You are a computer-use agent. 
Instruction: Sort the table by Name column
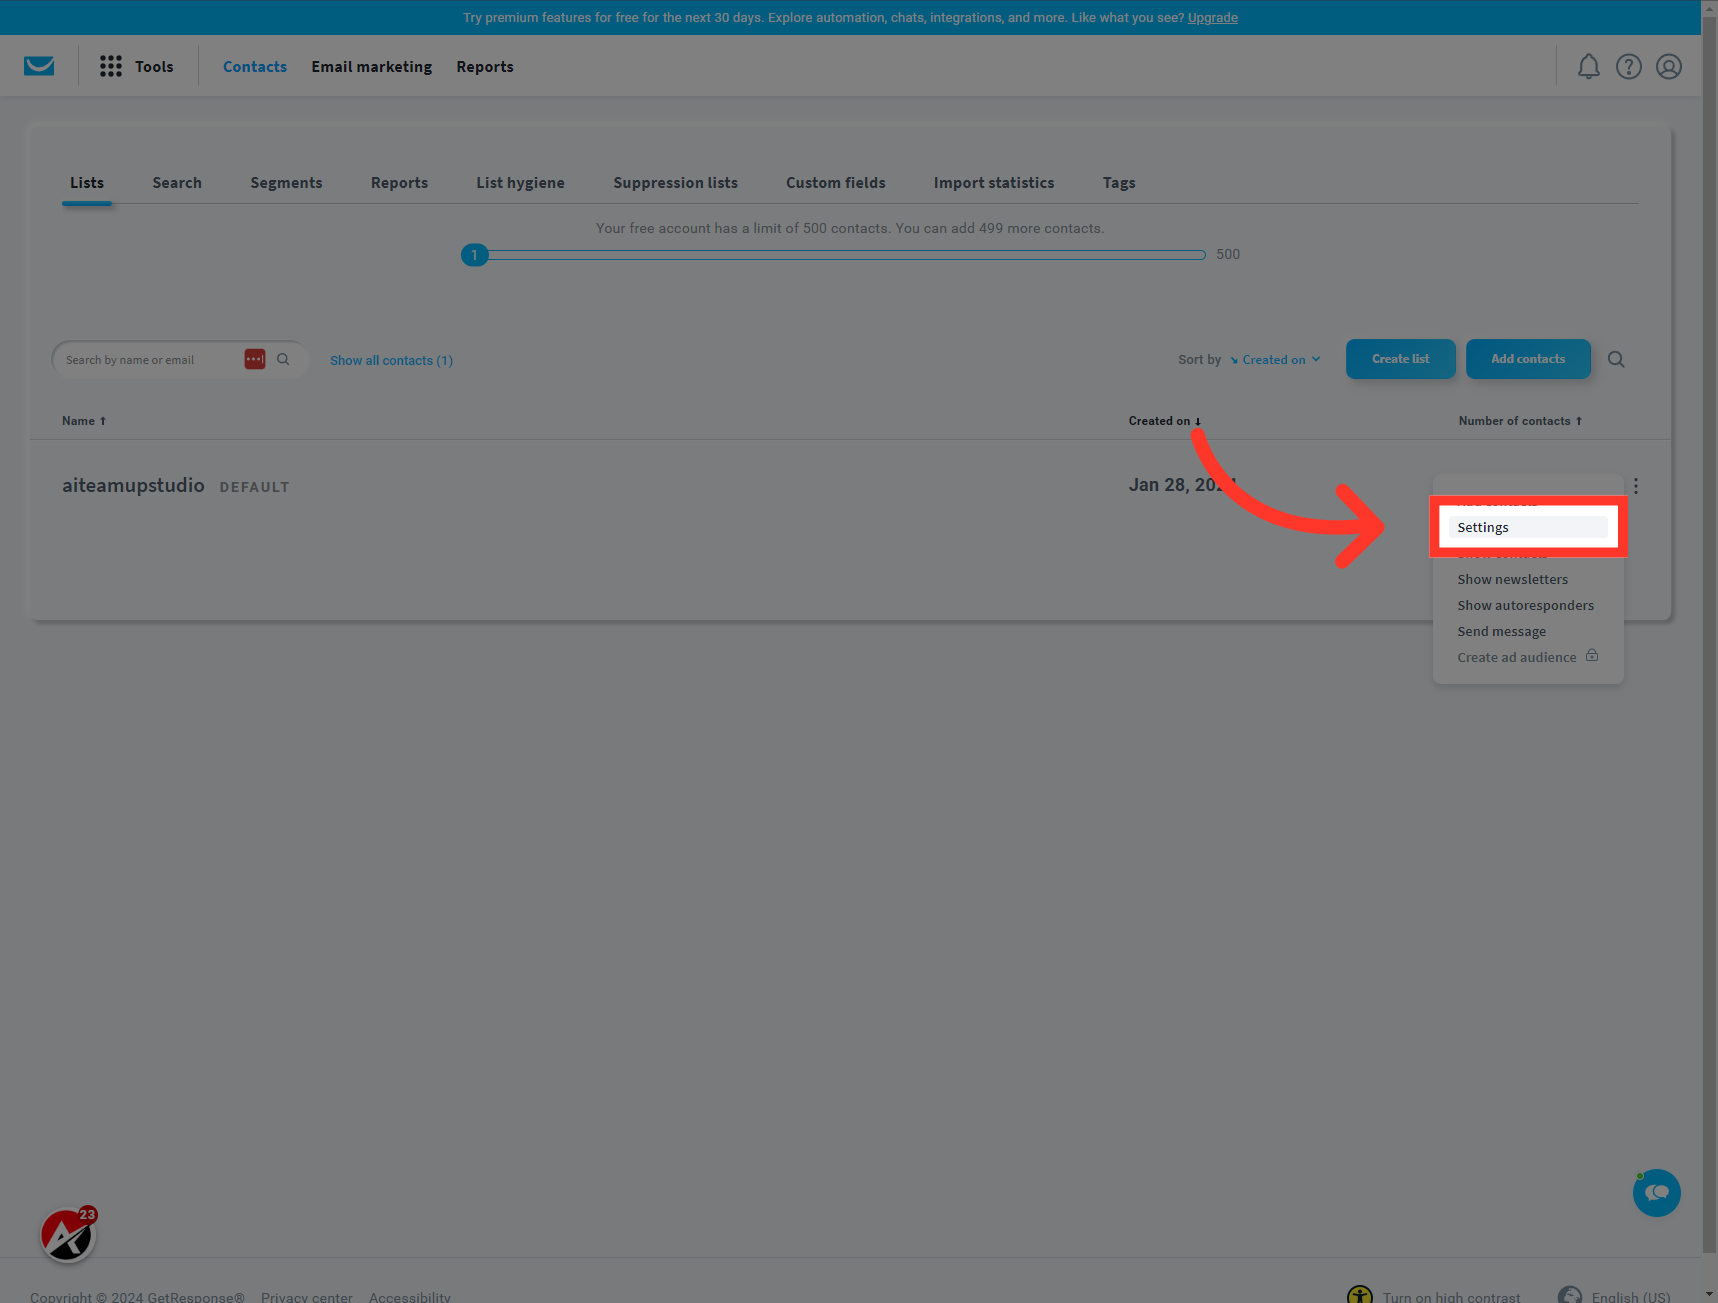84,421
